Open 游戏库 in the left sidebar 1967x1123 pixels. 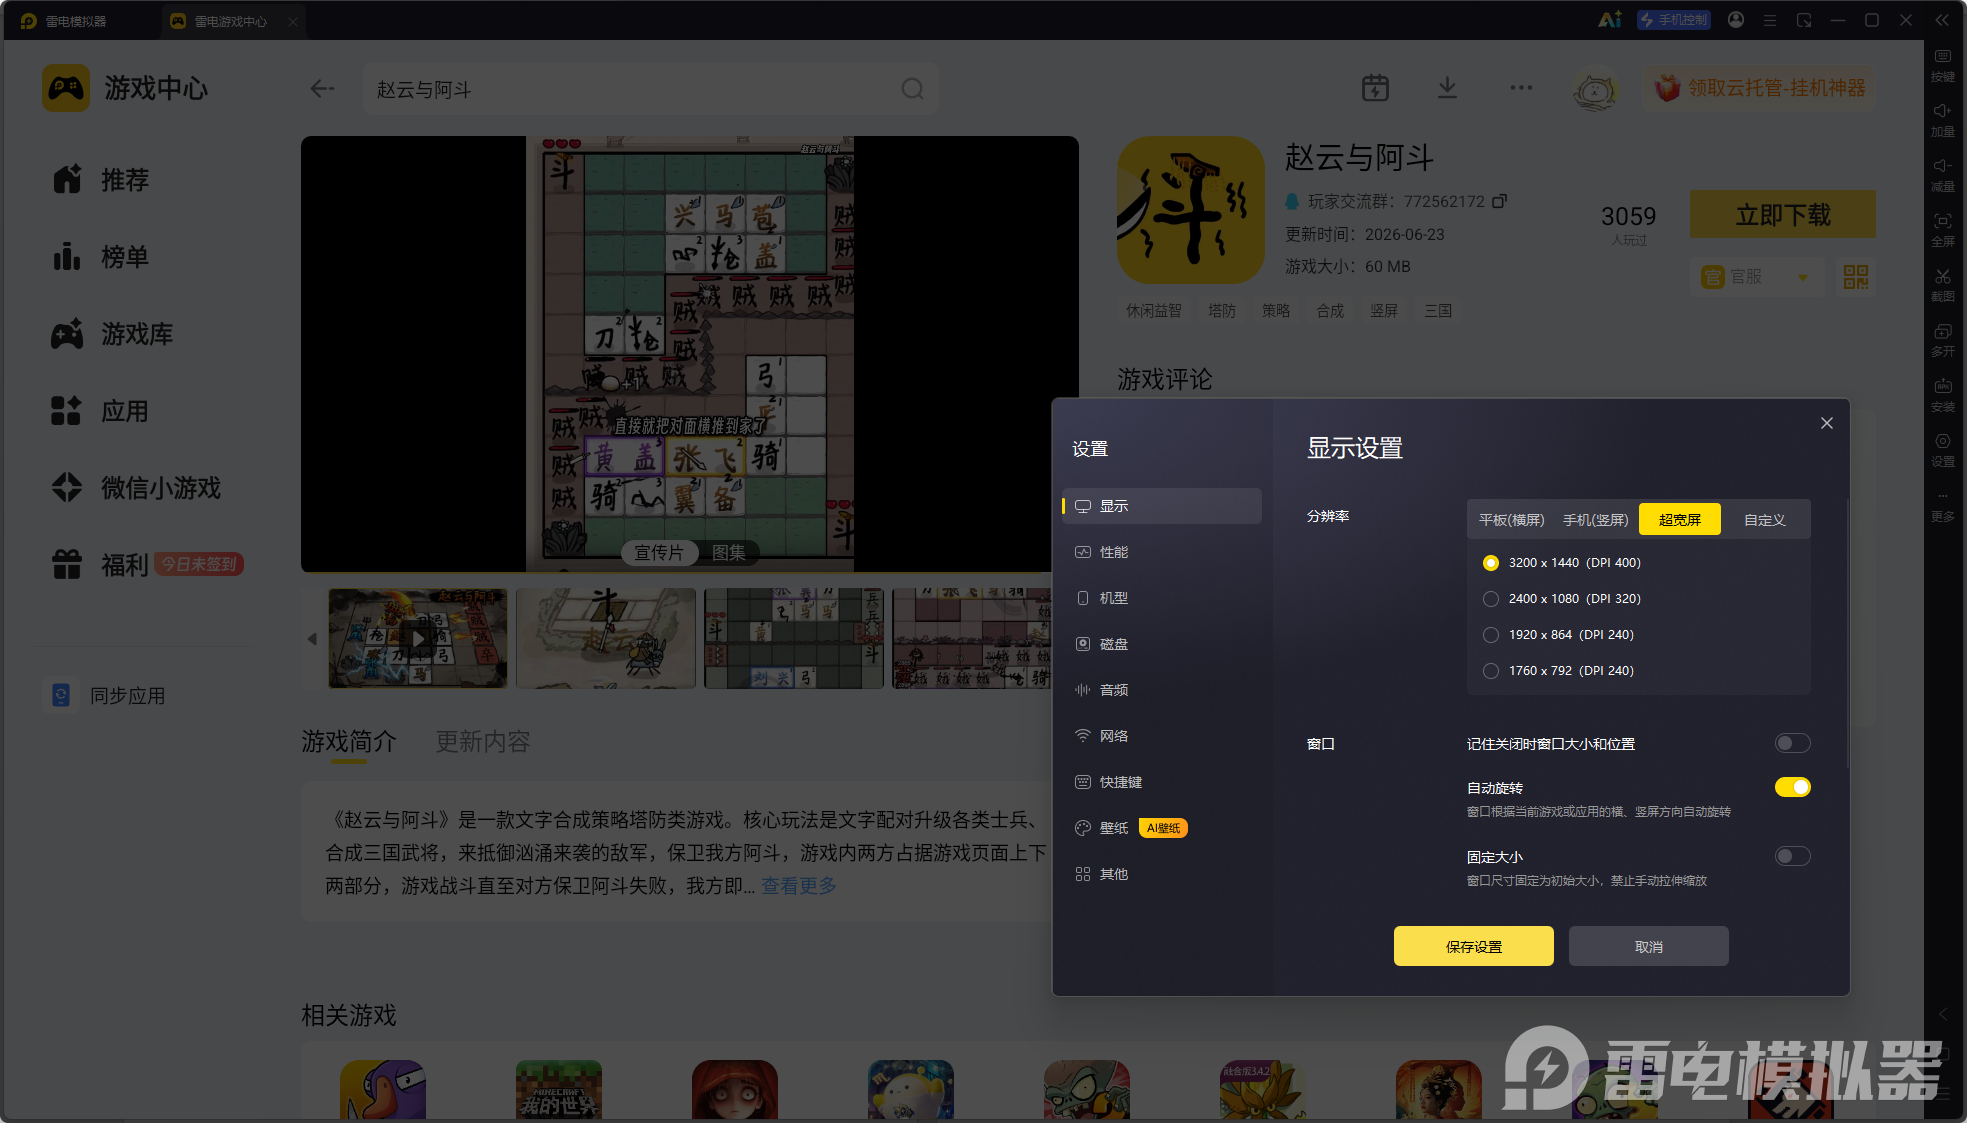tap(112, 334)
